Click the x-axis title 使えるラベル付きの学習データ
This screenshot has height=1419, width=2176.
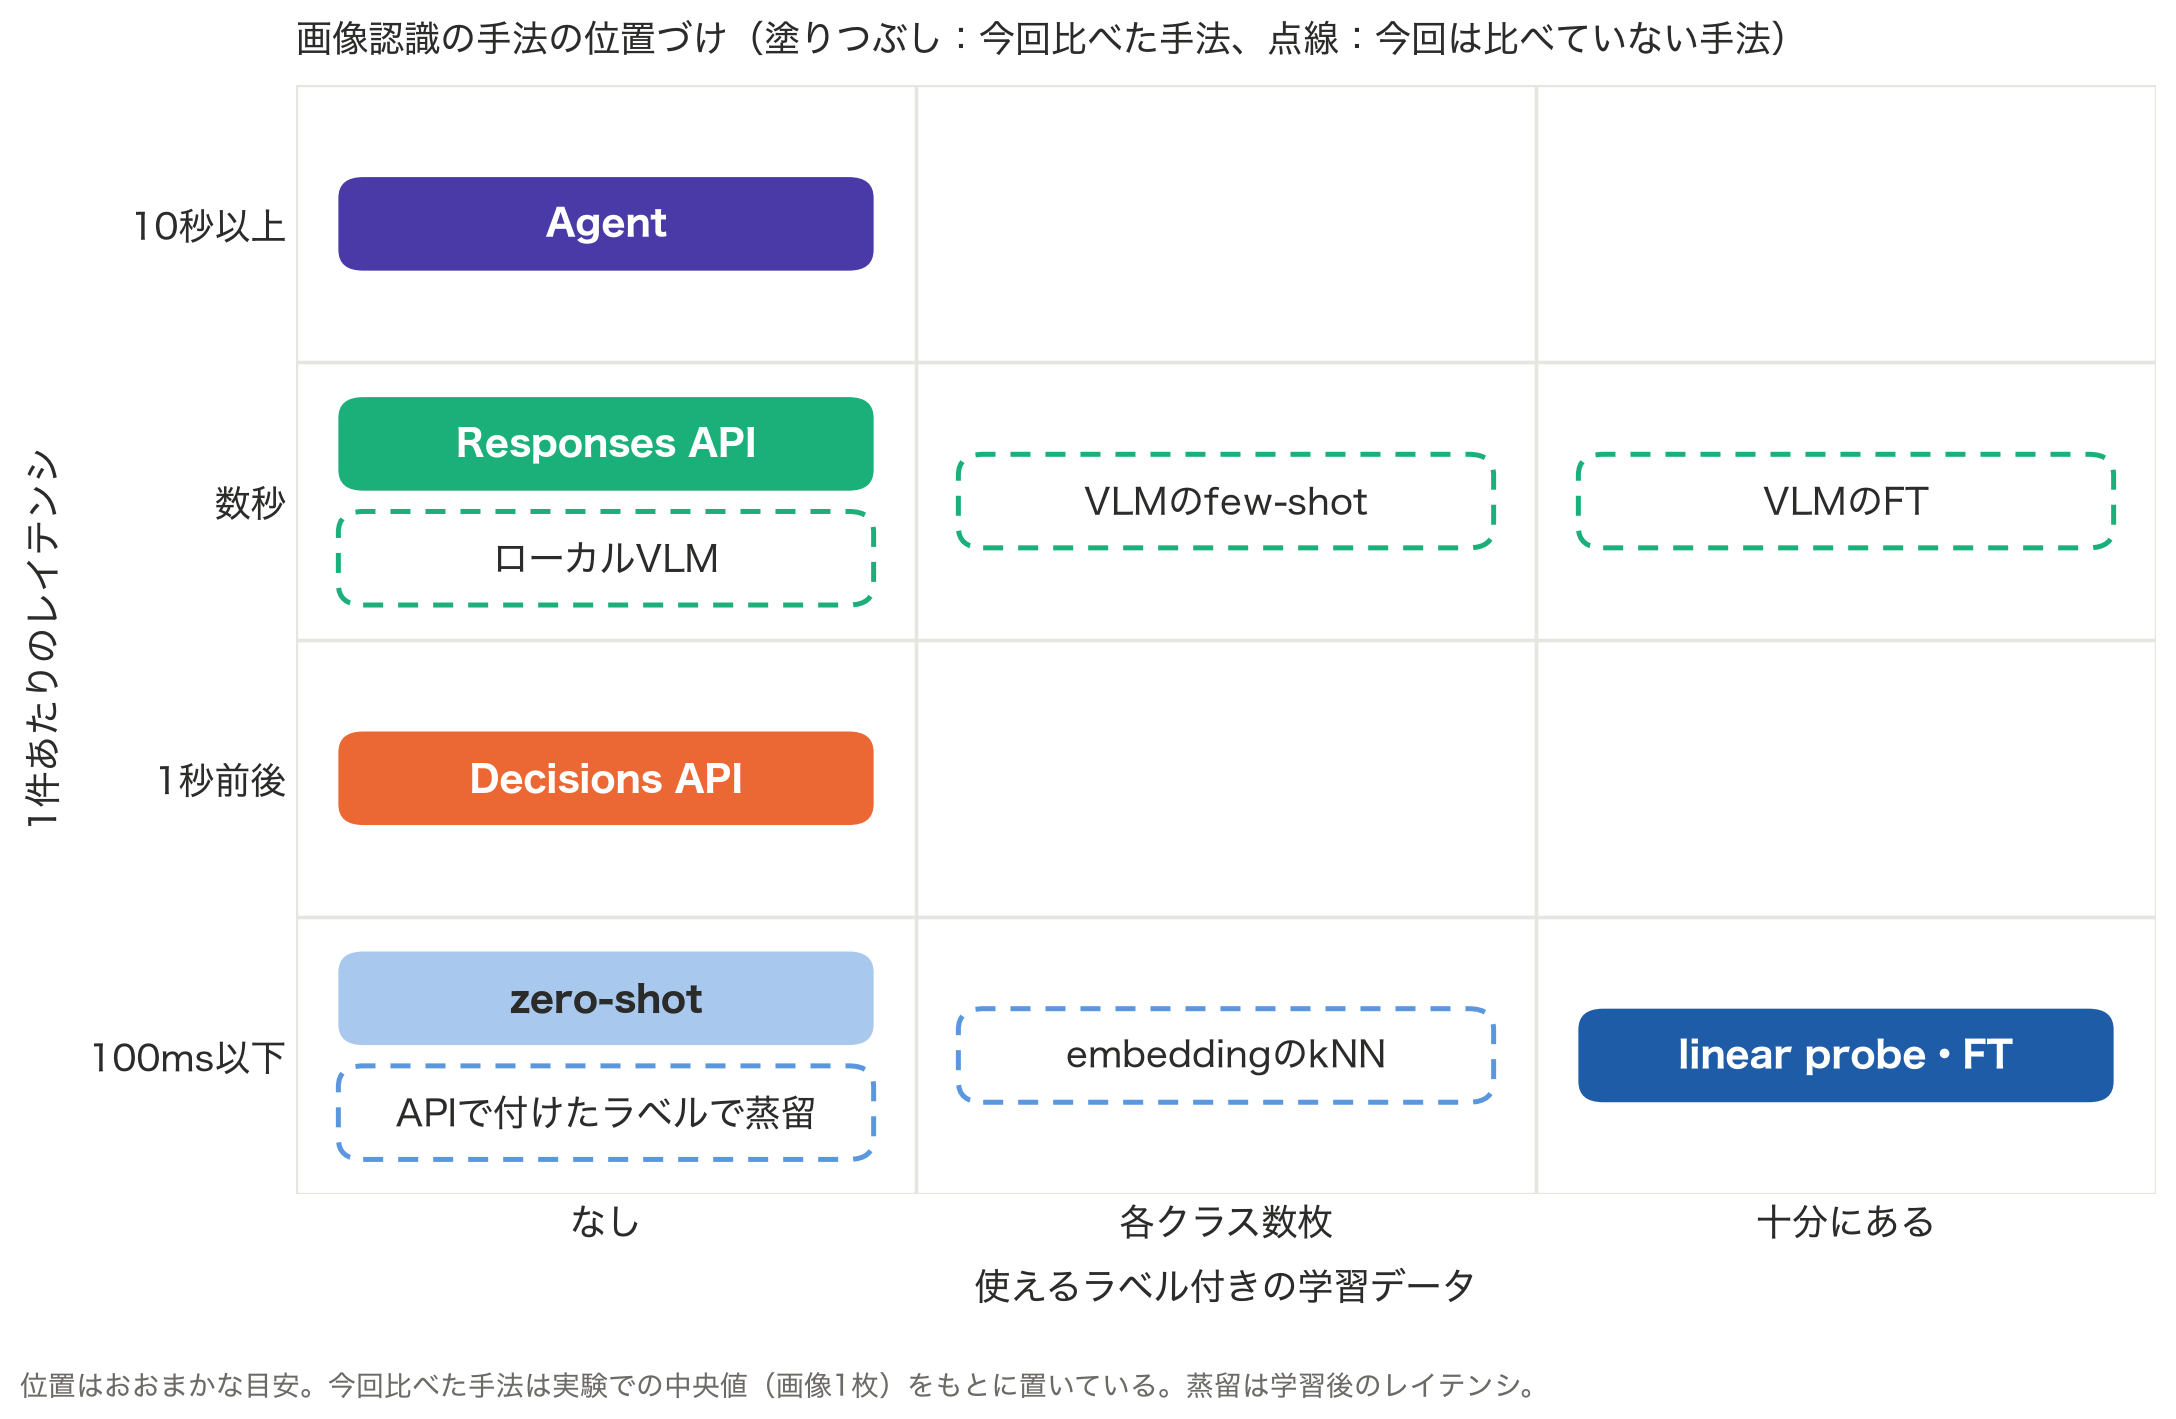[x=1225, y=1285]
